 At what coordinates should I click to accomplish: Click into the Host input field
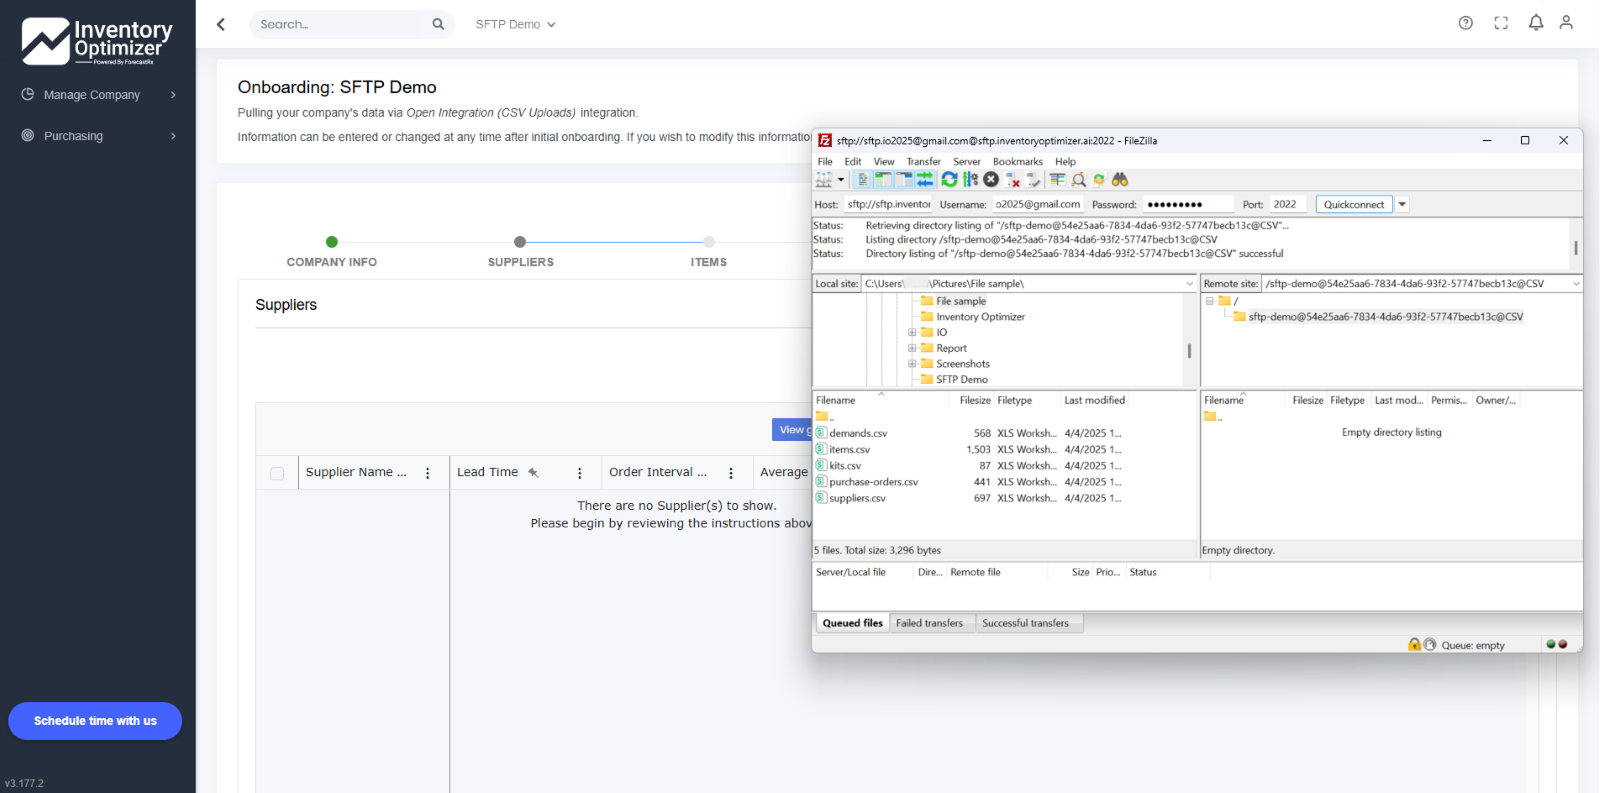pyautogui.click(x=888, y=204)
